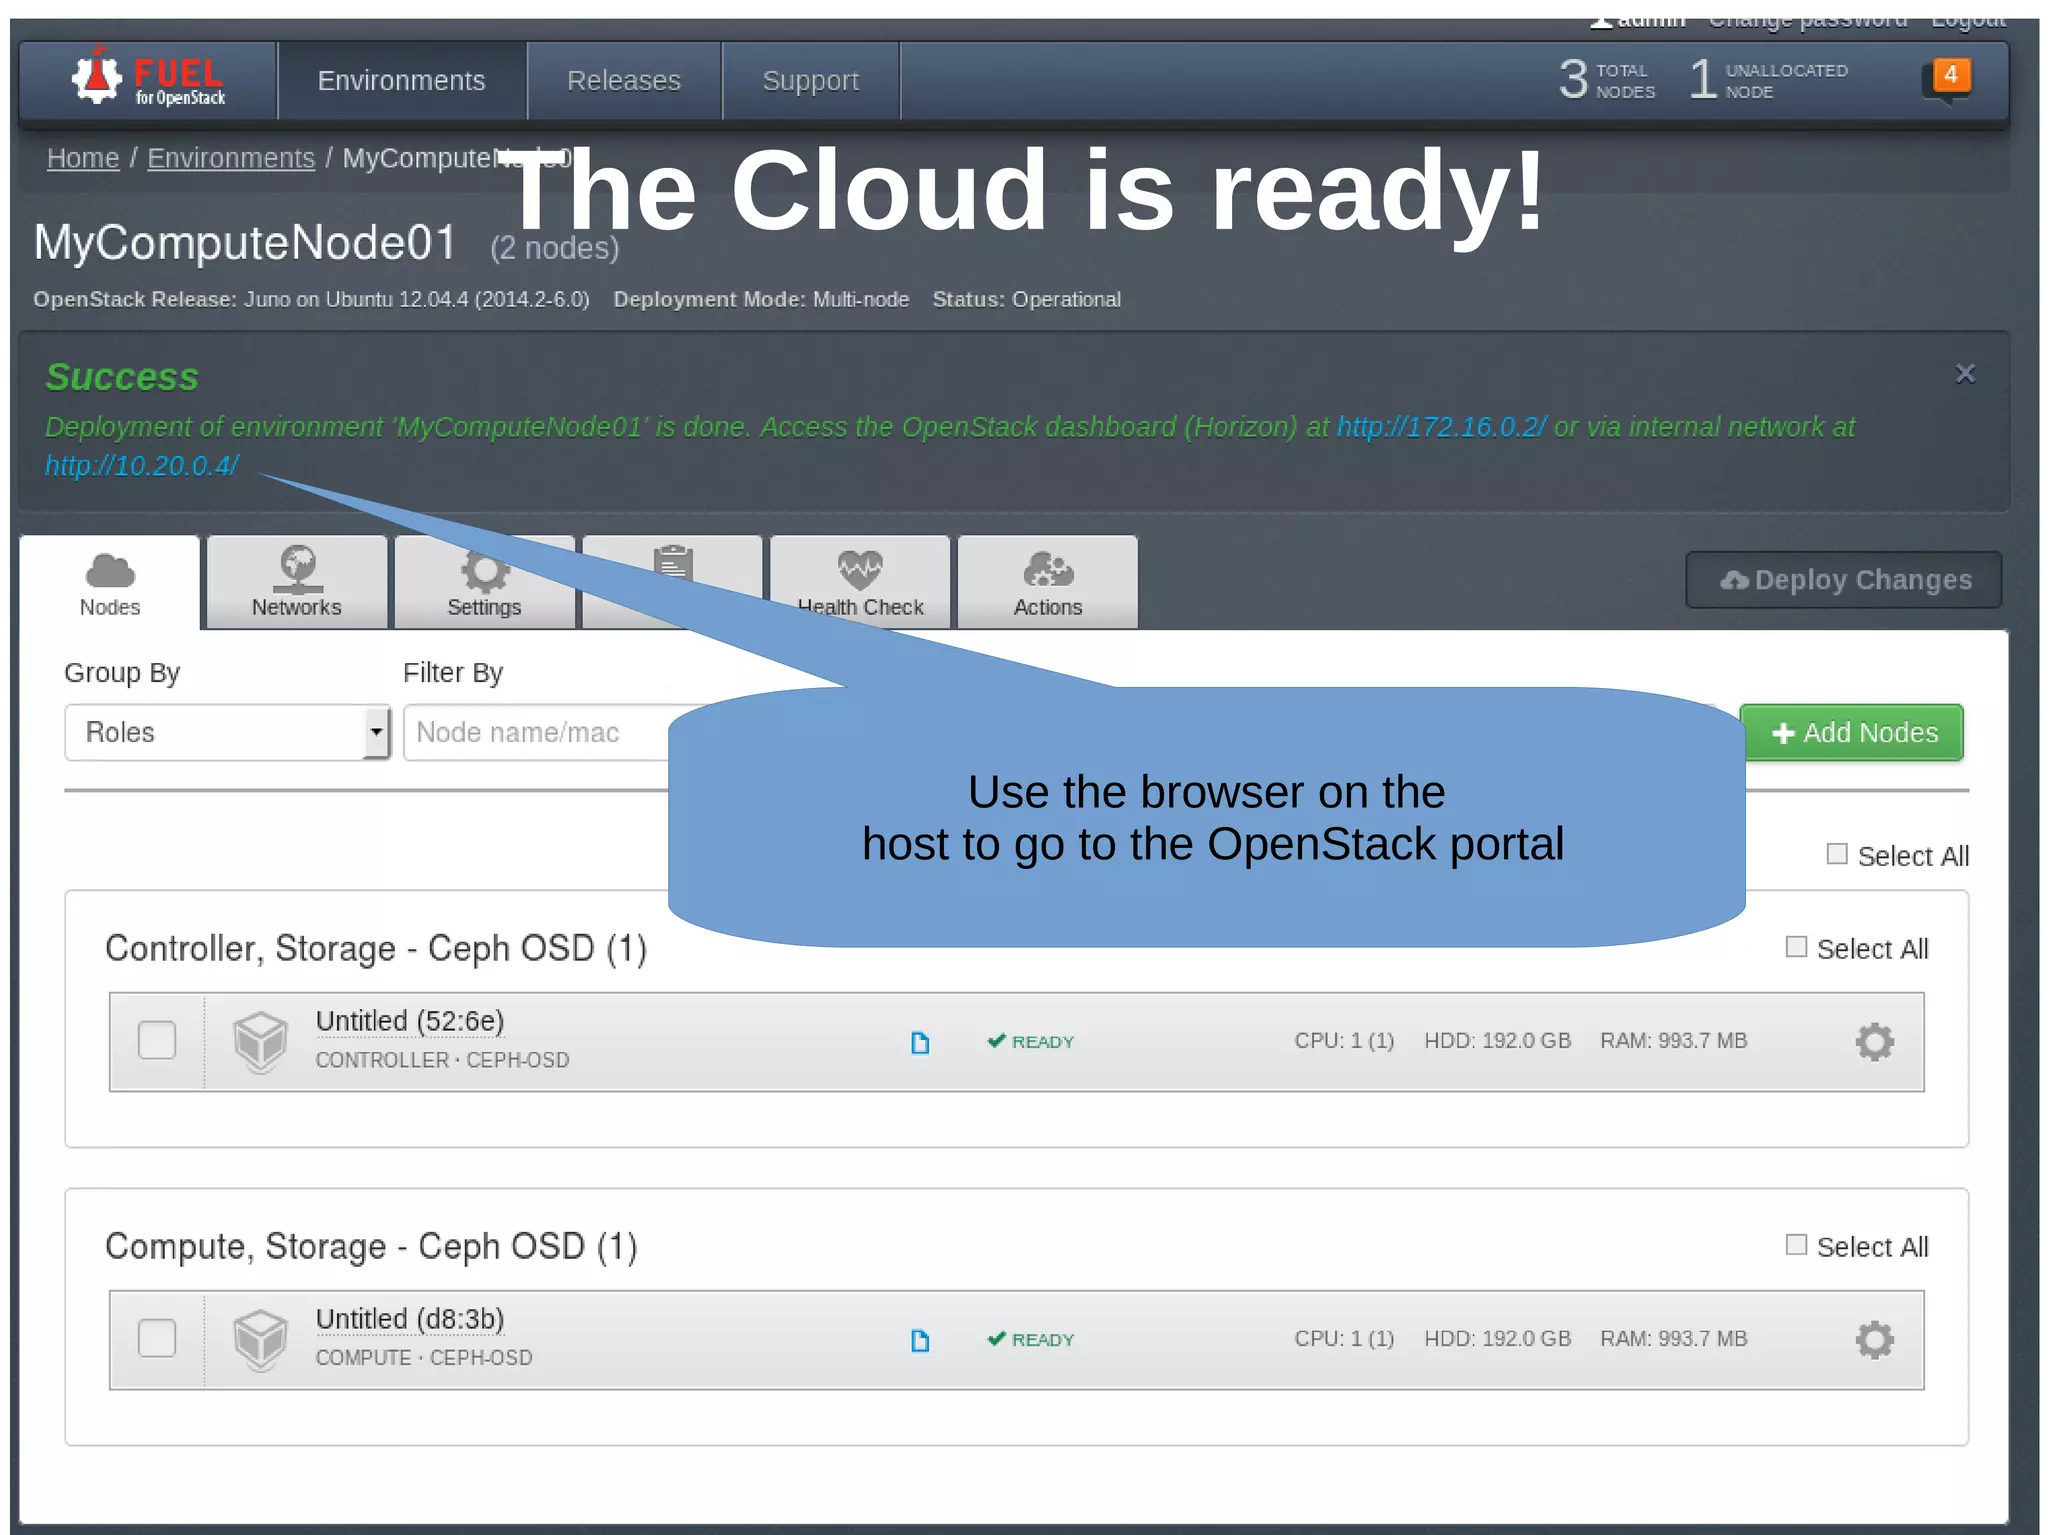Click CONTROLLER · CEPH-OSD roles text

click(x=443, y=1060)
